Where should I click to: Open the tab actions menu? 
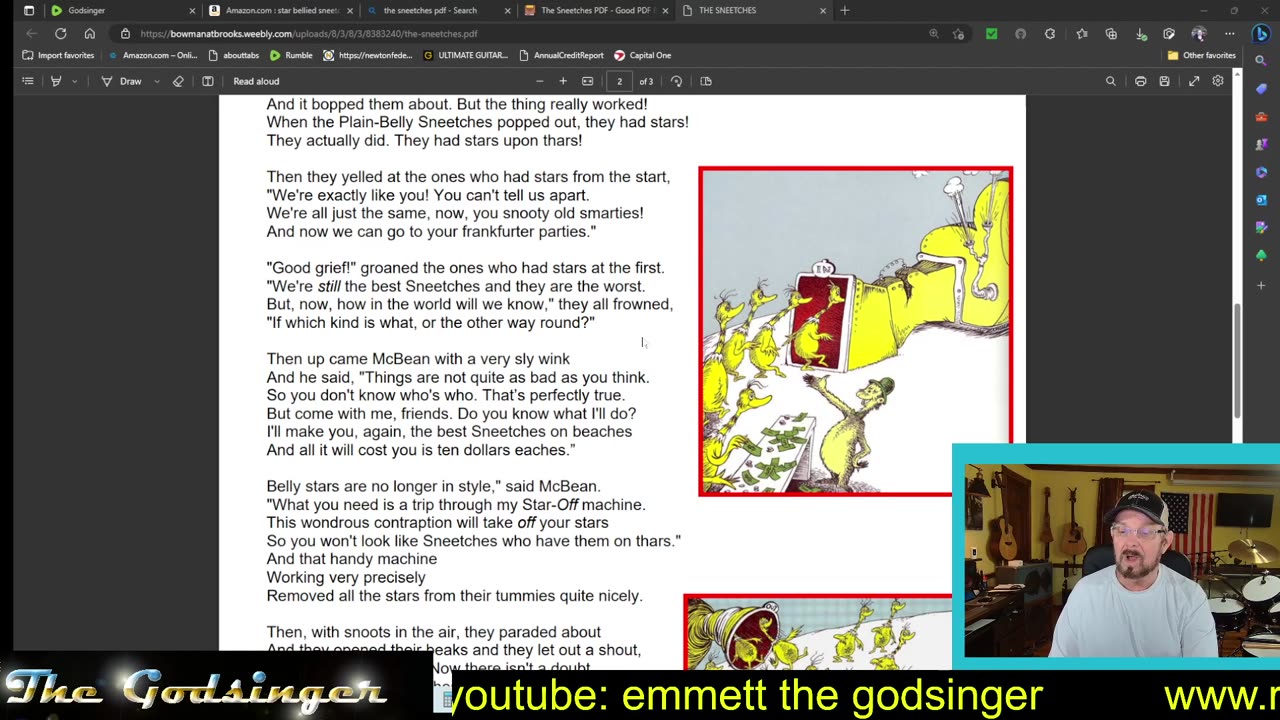click(x=28, y=10)
